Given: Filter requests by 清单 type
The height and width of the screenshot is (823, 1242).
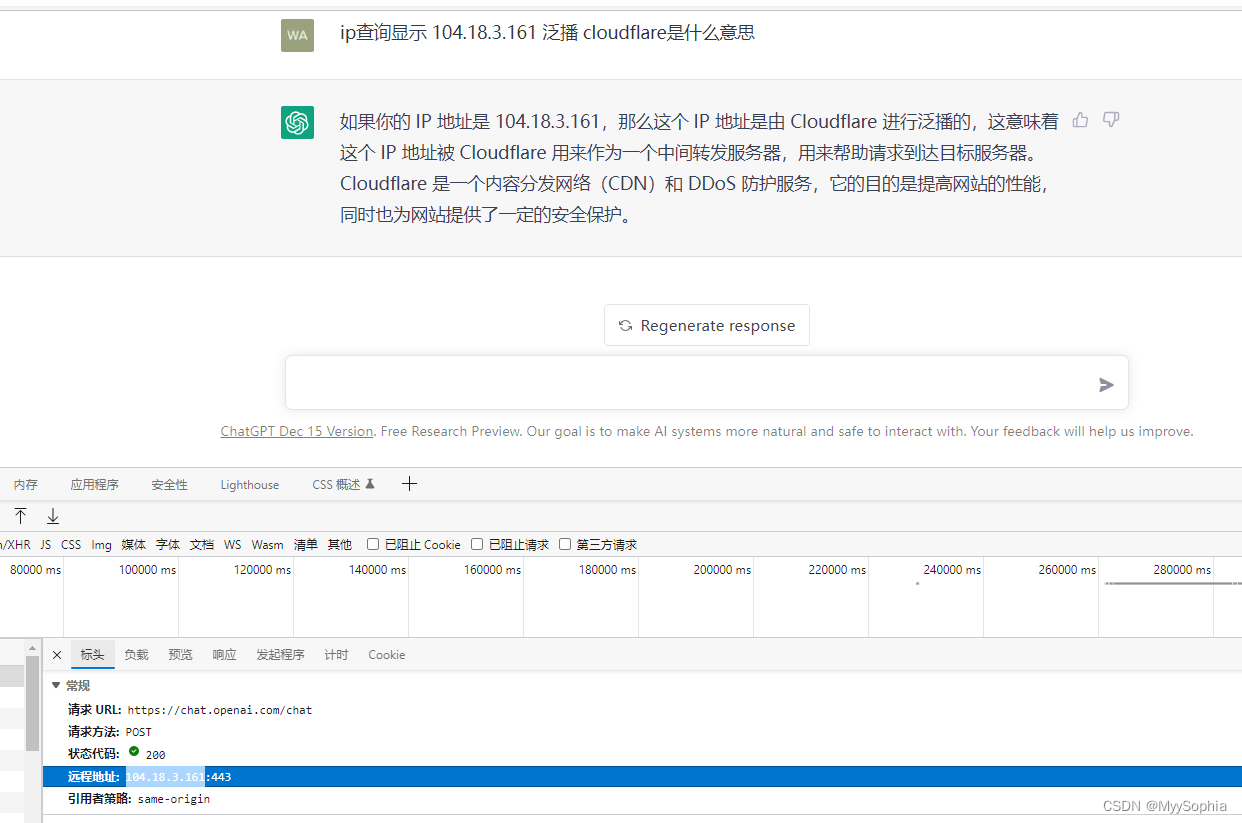Looking at the screenshot, I should 305,545.
